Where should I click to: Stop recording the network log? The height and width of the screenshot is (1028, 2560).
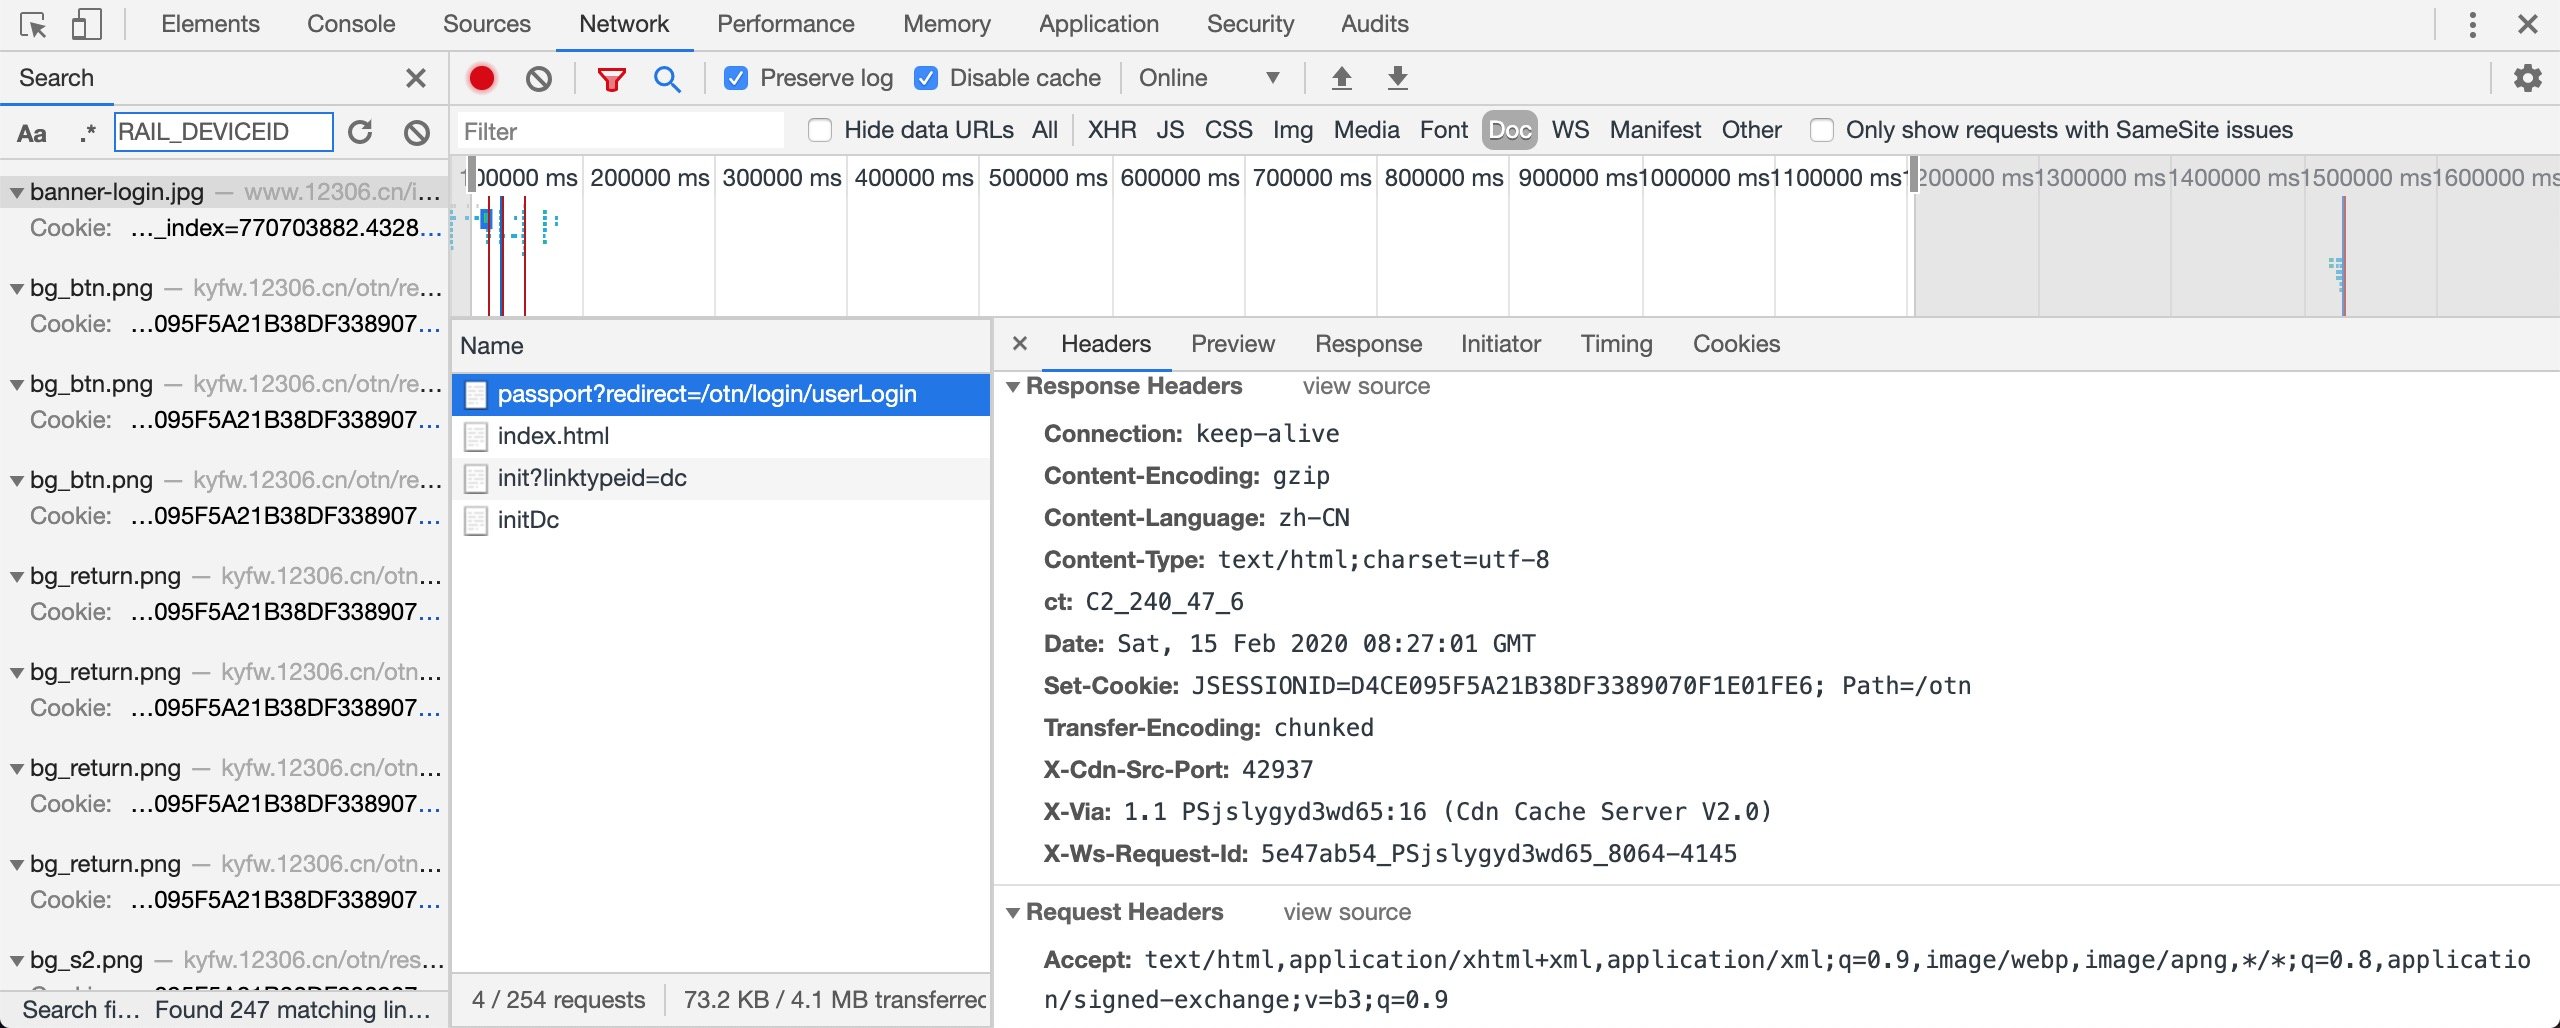click(x=482, y=78)
